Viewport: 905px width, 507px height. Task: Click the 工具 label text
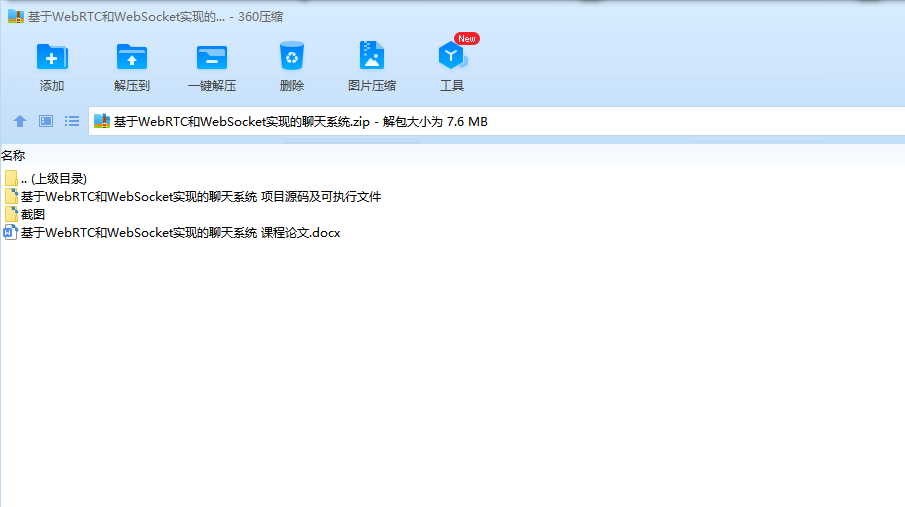click(x=452, y=86)
